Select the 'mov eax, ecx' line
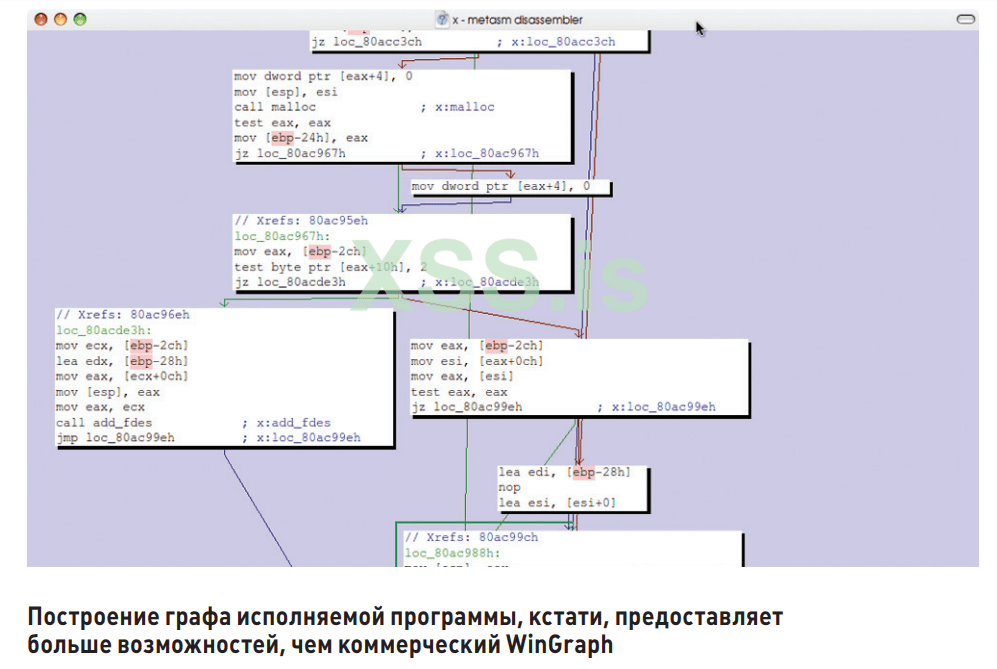Viewport: 997px width, 669px height. (x=100, y=408)
